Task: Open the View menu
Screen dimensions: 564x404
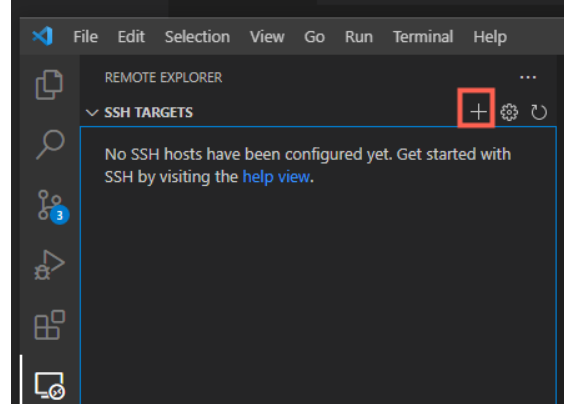Action: [x=267, y=37]
